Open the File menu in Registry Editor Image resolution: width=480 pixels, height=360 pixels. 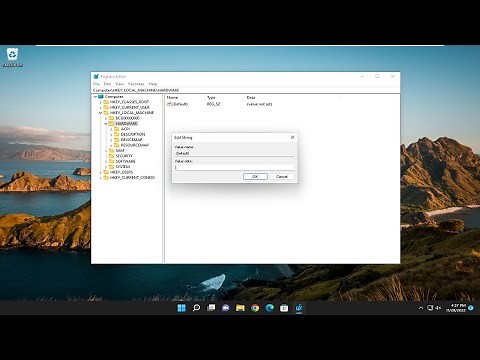tap(96, 84)
